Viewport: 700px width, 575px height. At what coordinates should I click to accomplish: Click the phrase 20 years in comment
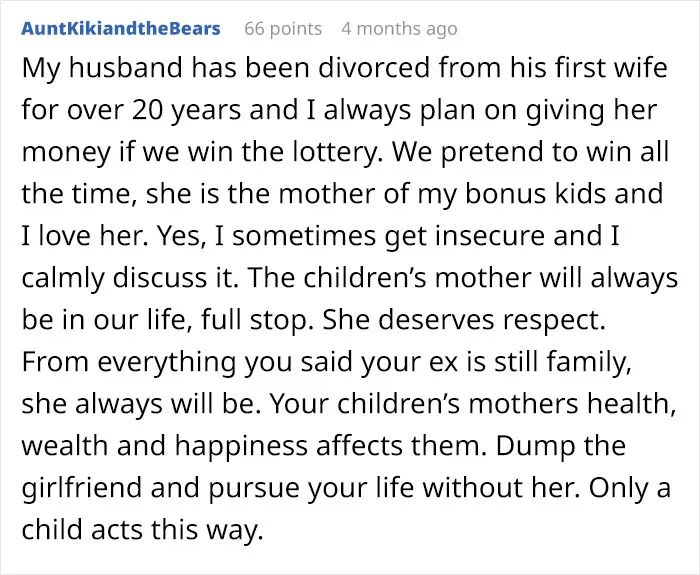pos(186,110)
